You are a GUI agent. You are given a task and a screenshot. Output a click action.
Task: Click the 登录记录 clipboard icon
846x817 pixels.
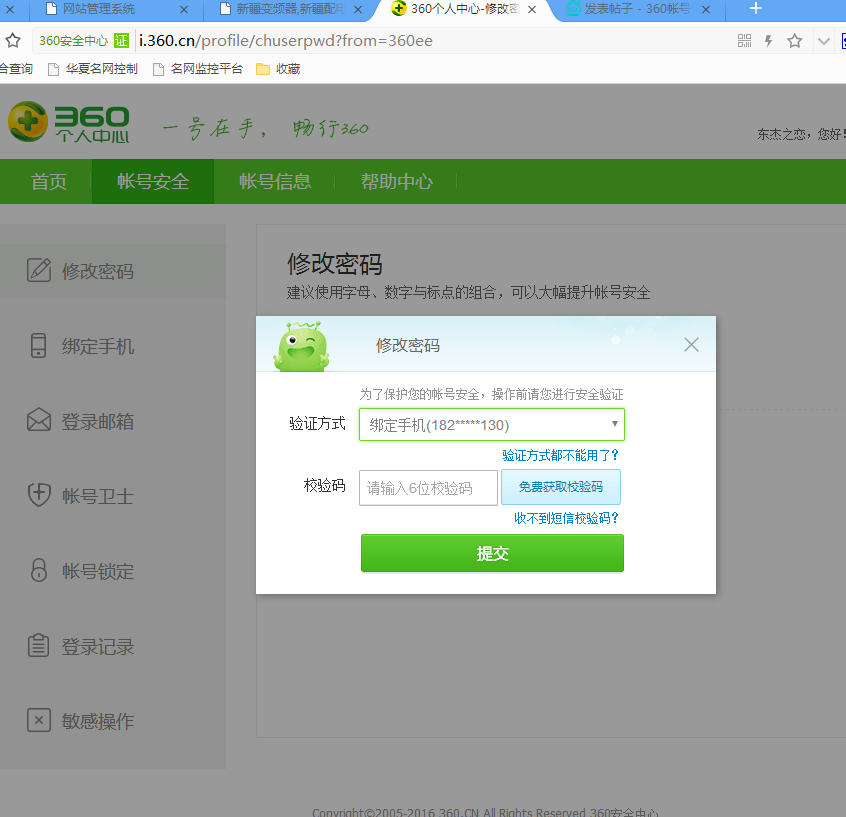click(39, 646)
